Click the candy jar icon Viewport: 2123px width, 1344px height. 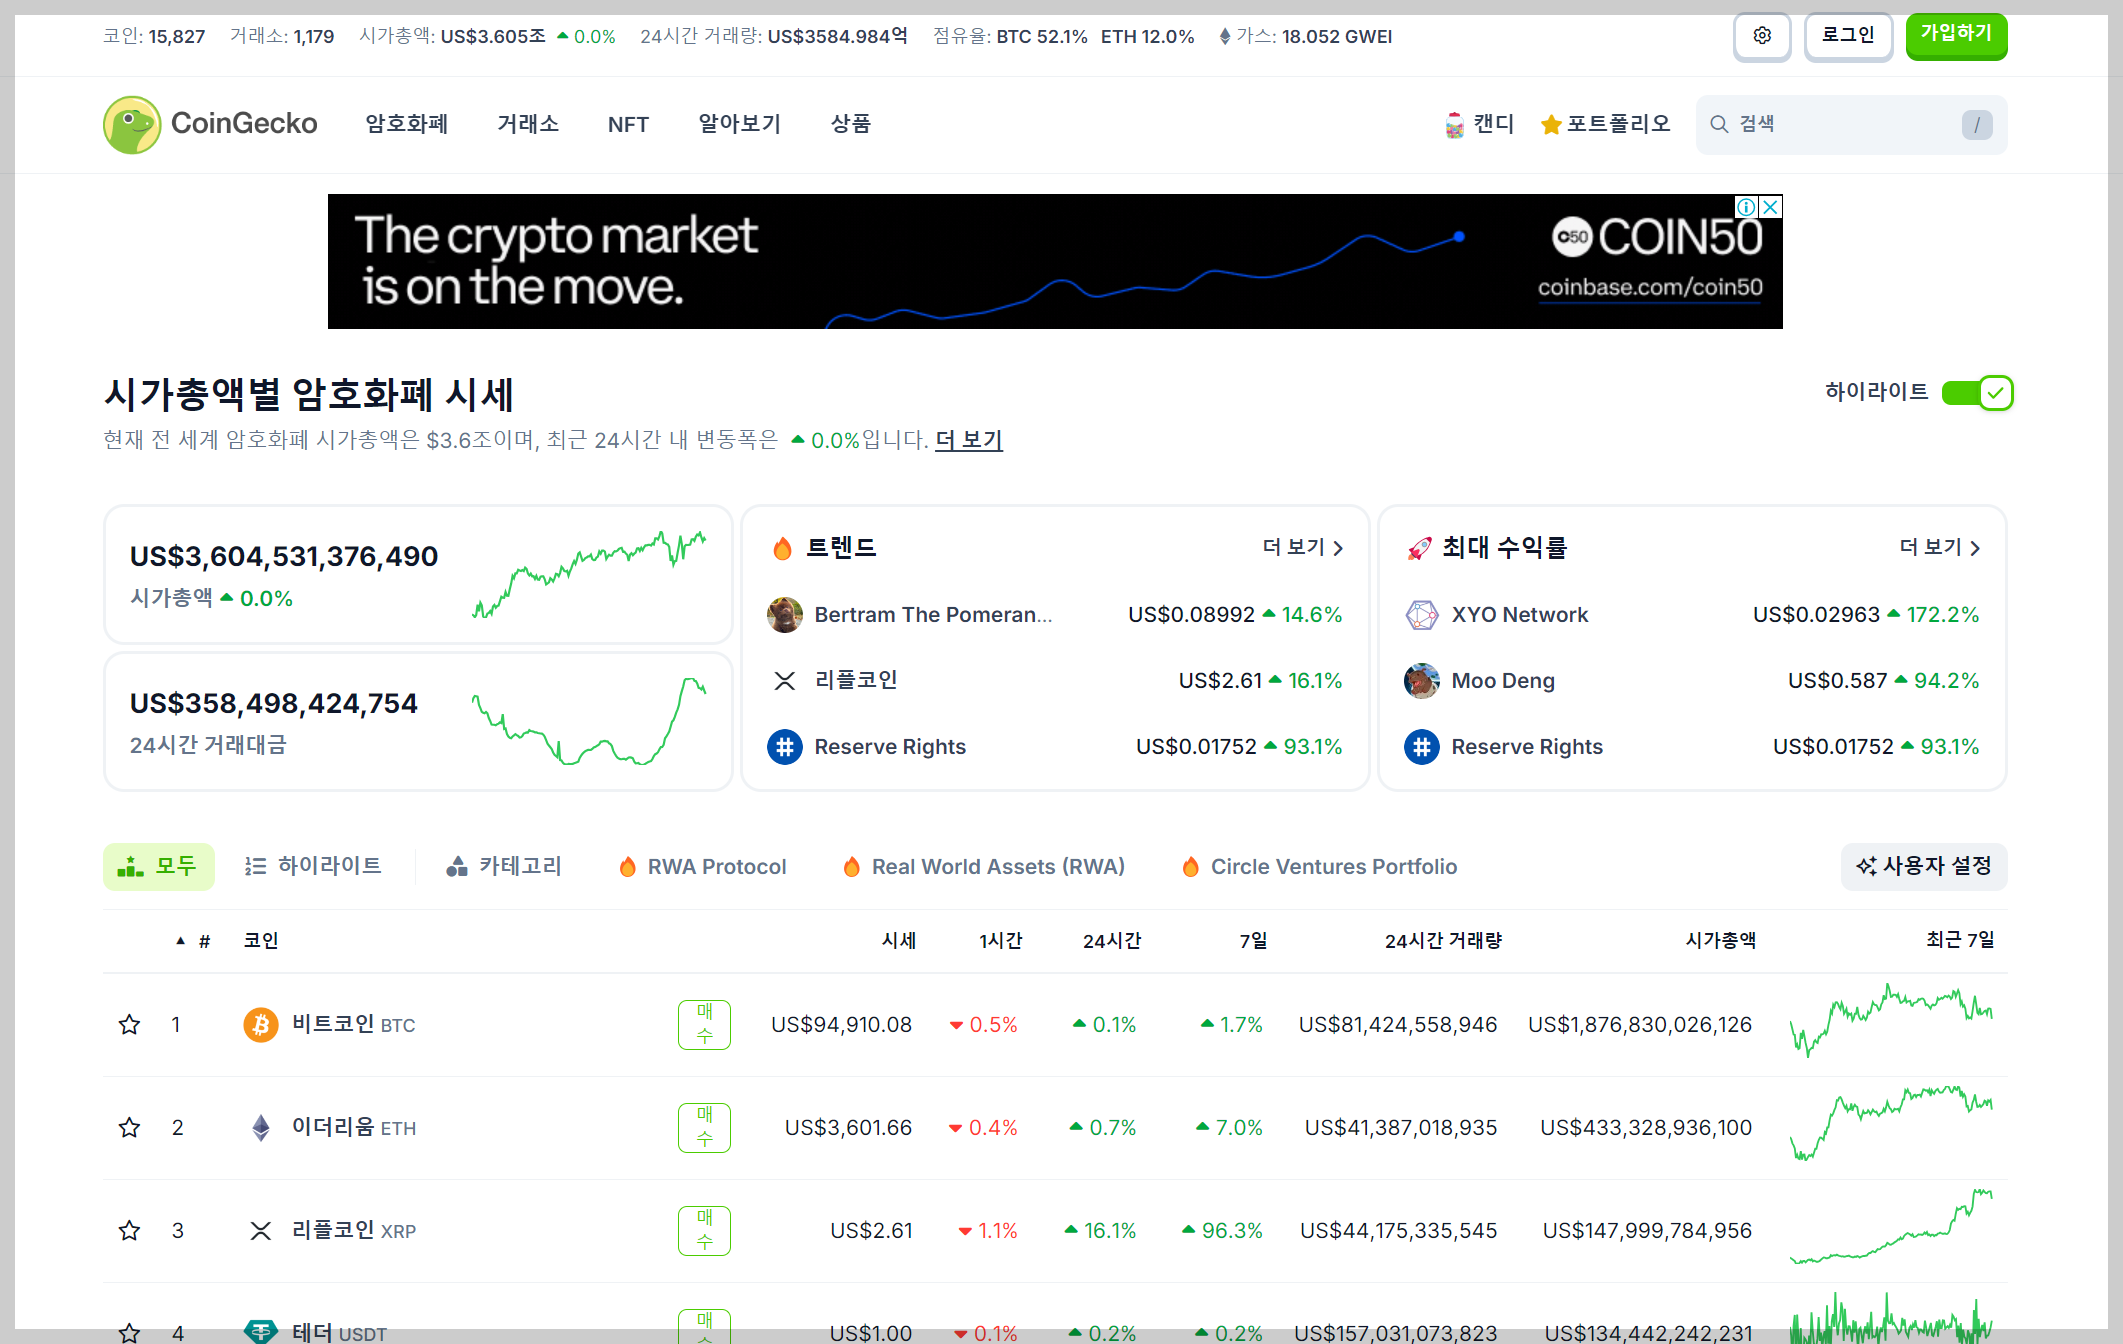1455,125
